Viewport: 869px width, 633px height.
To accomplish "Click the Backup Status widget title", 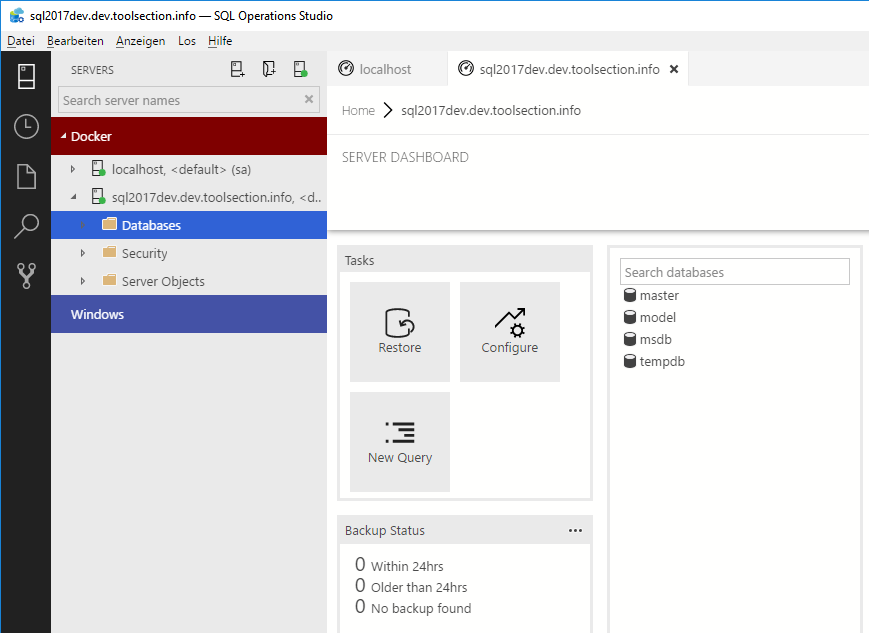I will pyautogui.click(x=385, y=530).
